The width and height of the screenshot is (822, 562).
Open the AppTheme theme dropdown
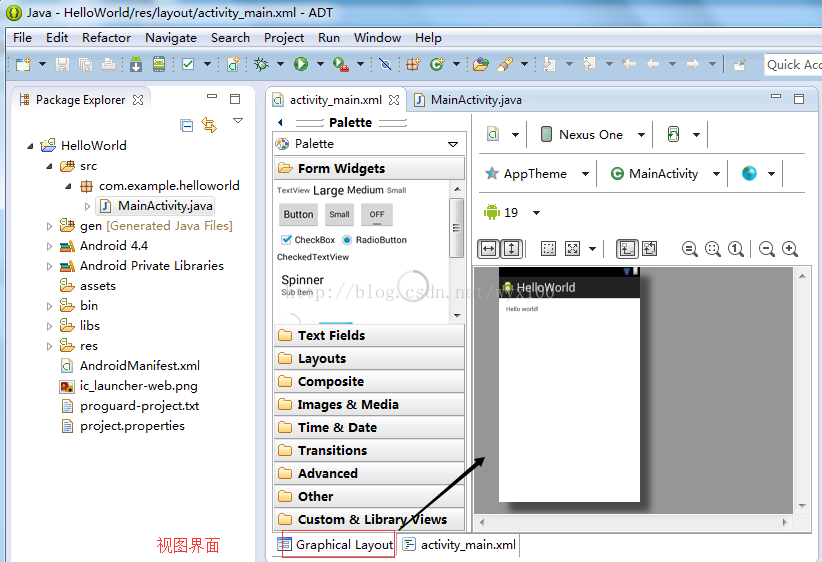pyautogui.click(x=585, y=174)
